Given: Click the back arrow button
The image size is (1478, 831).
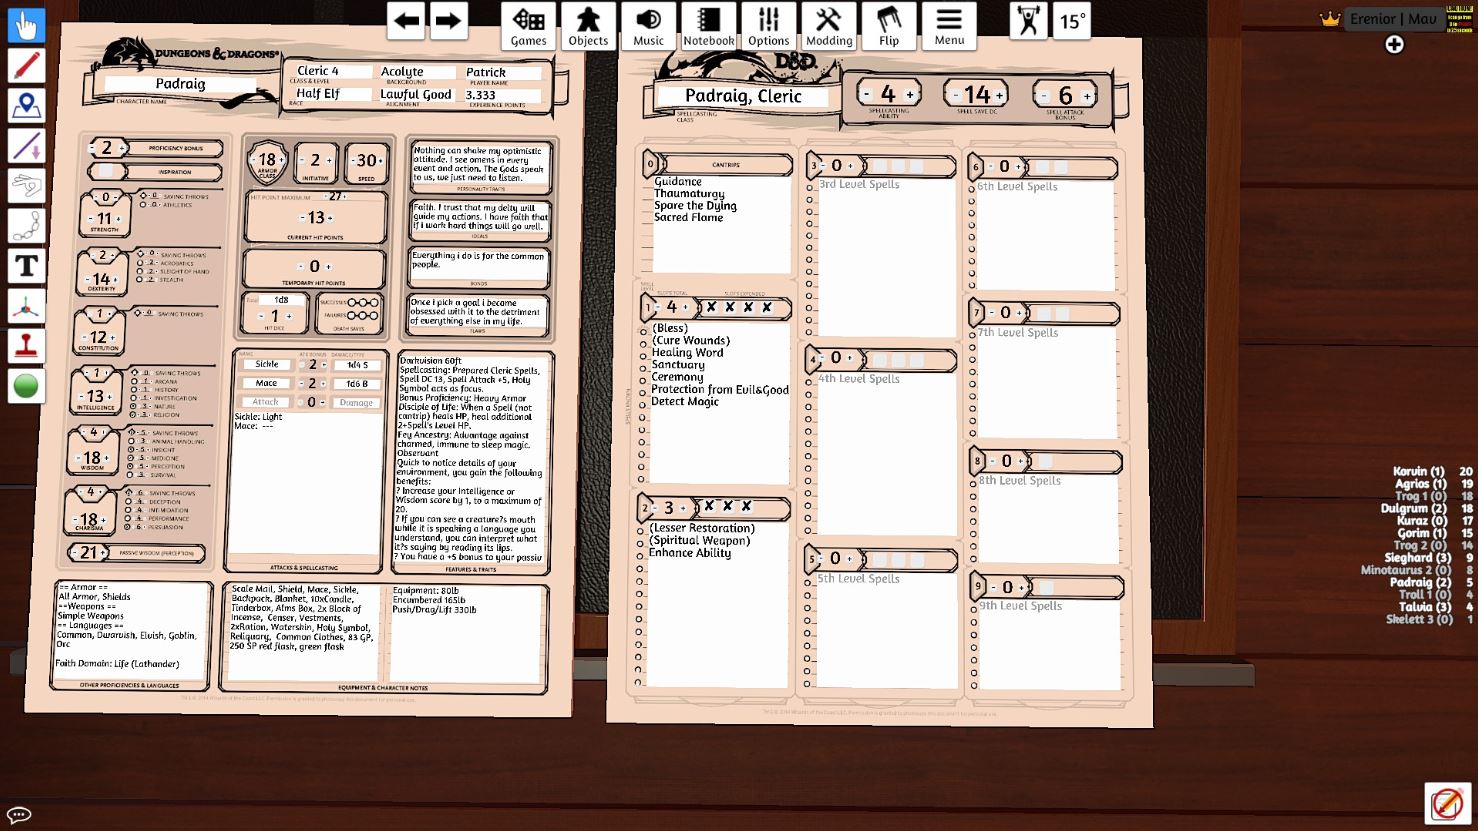Looking at the screenshot, I should [x=406, y=21].
